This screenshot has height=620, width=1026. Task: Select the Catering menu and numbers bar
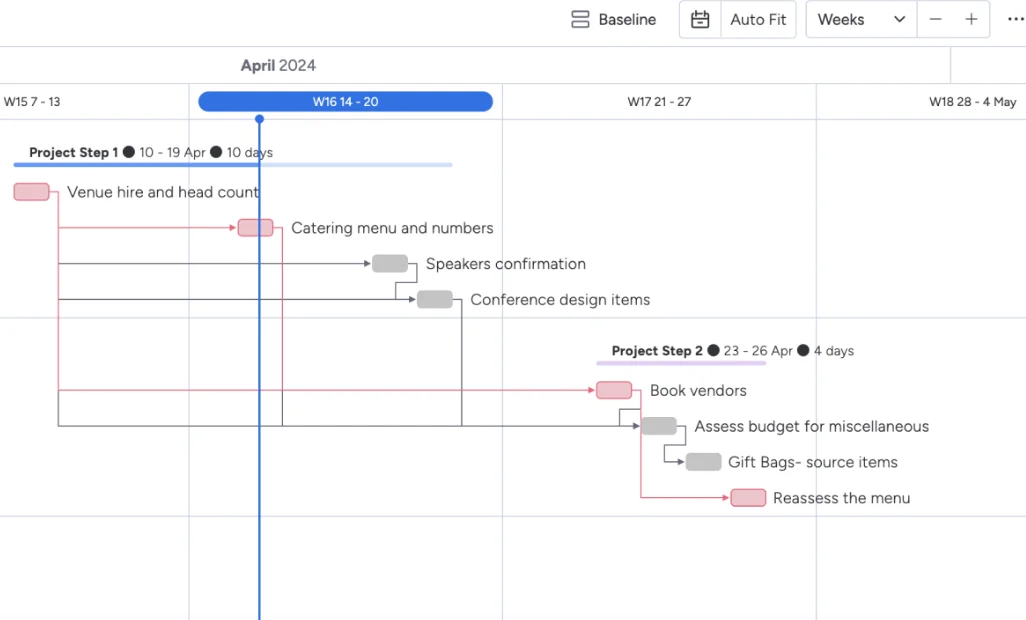(256, 228)
